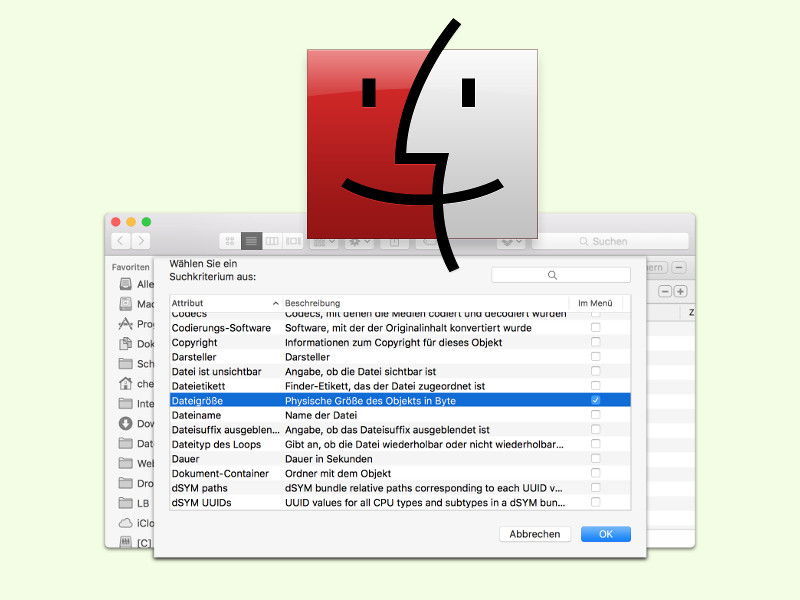This screenshot has width=800, height=600.
Task: Tick the dSYM UUIDs checkbox
Action: pos(595,502)
